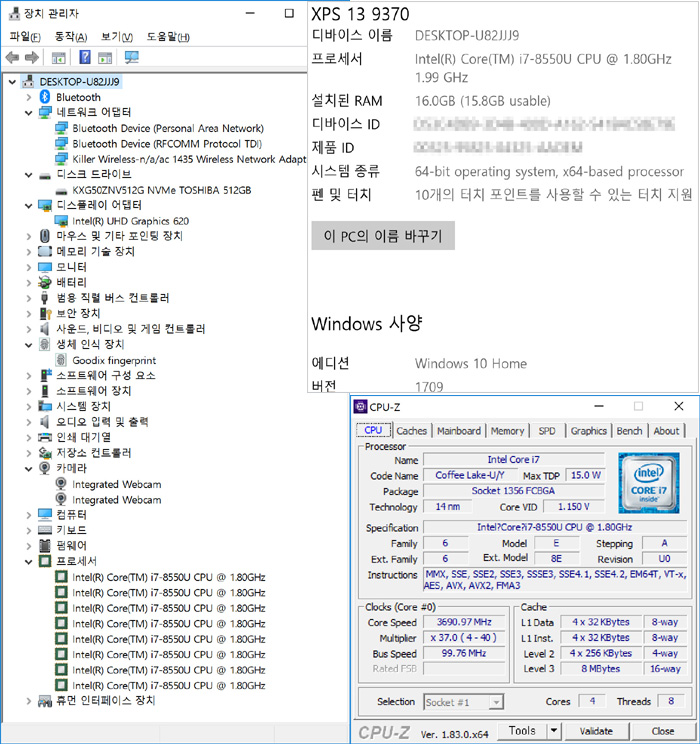The height and width of the screenshot is (747, 700).
Task: Close the CPU-Z window with X
Action: [679, 406]
